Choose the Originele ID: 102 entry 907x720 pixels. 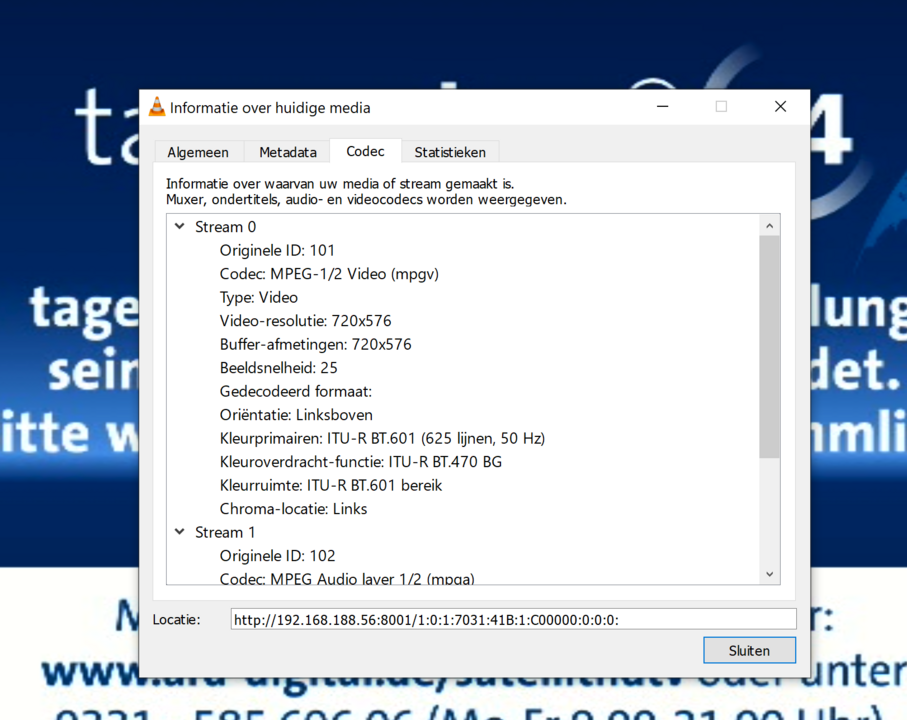pos(277,556)
